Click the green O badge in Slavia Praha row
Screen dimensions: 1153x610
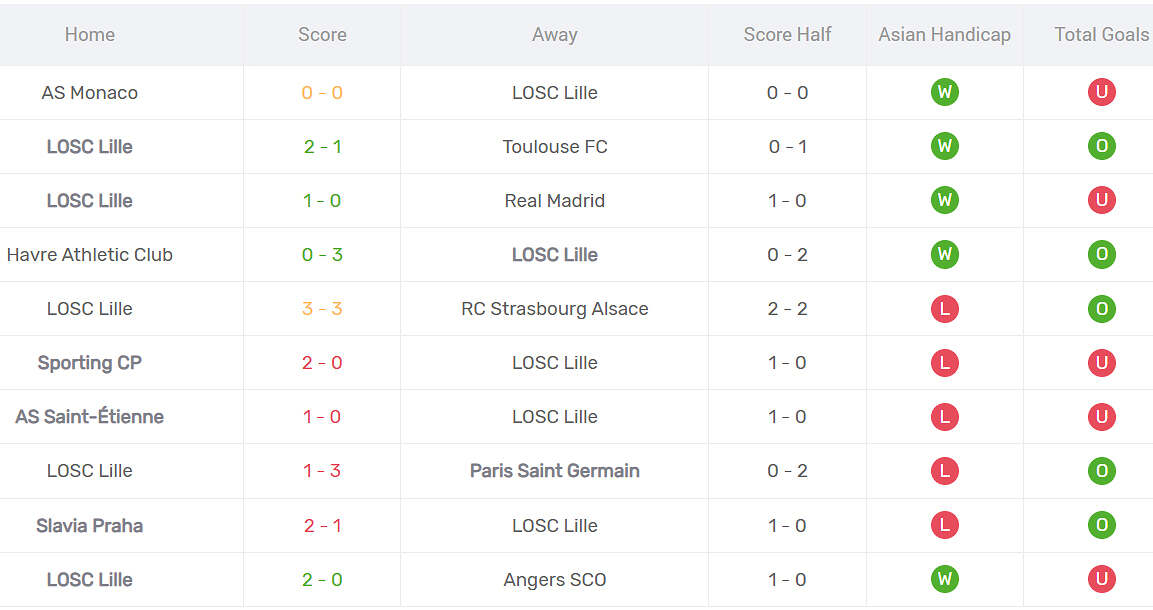pyautogui.click(x=1102, y=525)
